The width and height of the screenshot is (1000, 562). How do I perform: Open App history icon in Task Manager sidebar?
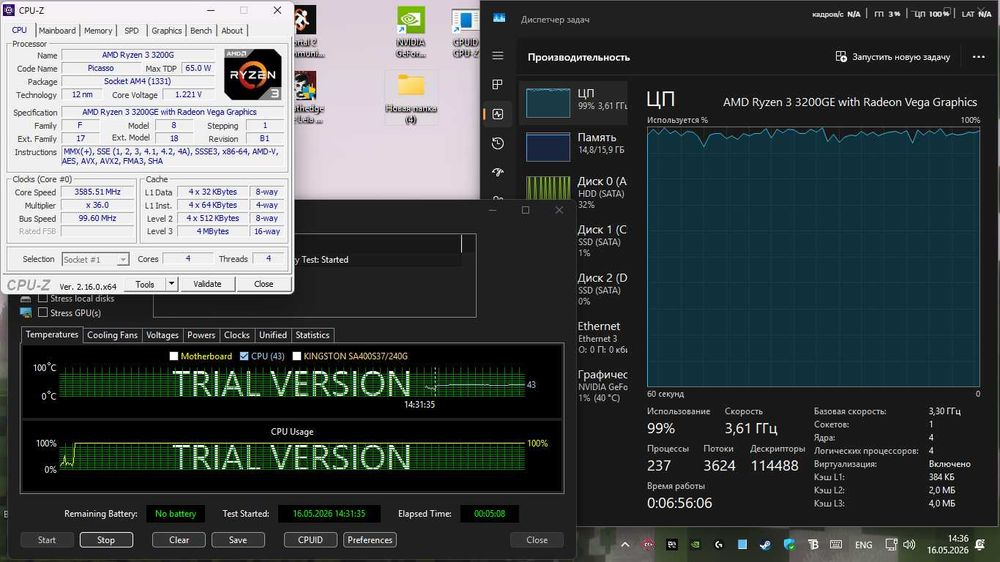pyautogui.click(x=498, y=144)
